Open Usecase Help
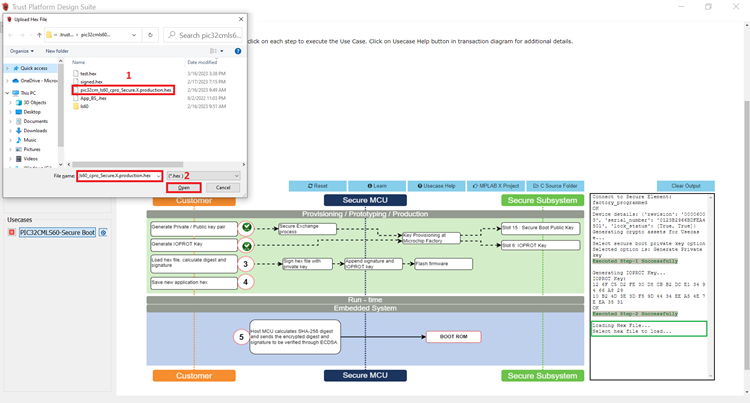Image resolution: width=750 pixels, height=403 pixels. click(x=436, y=186)
